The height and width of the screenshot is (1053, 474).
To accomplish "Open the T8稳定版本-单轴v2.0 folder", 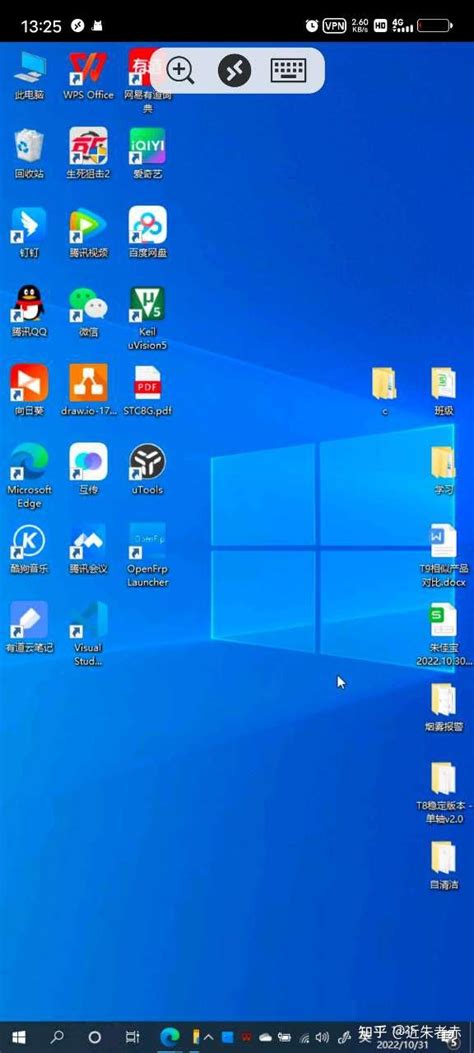I will pos(443,792).
